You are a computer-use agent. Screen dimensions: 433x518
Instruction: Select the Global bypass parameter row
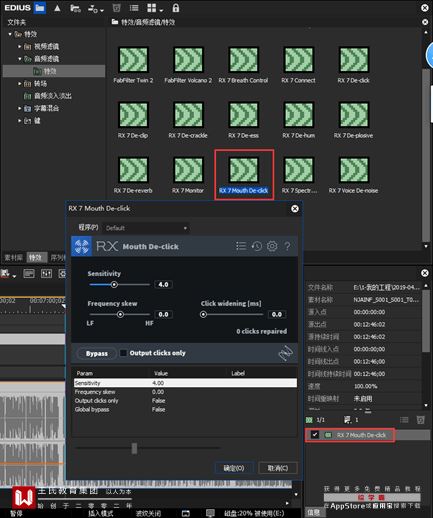click(185, 409)
